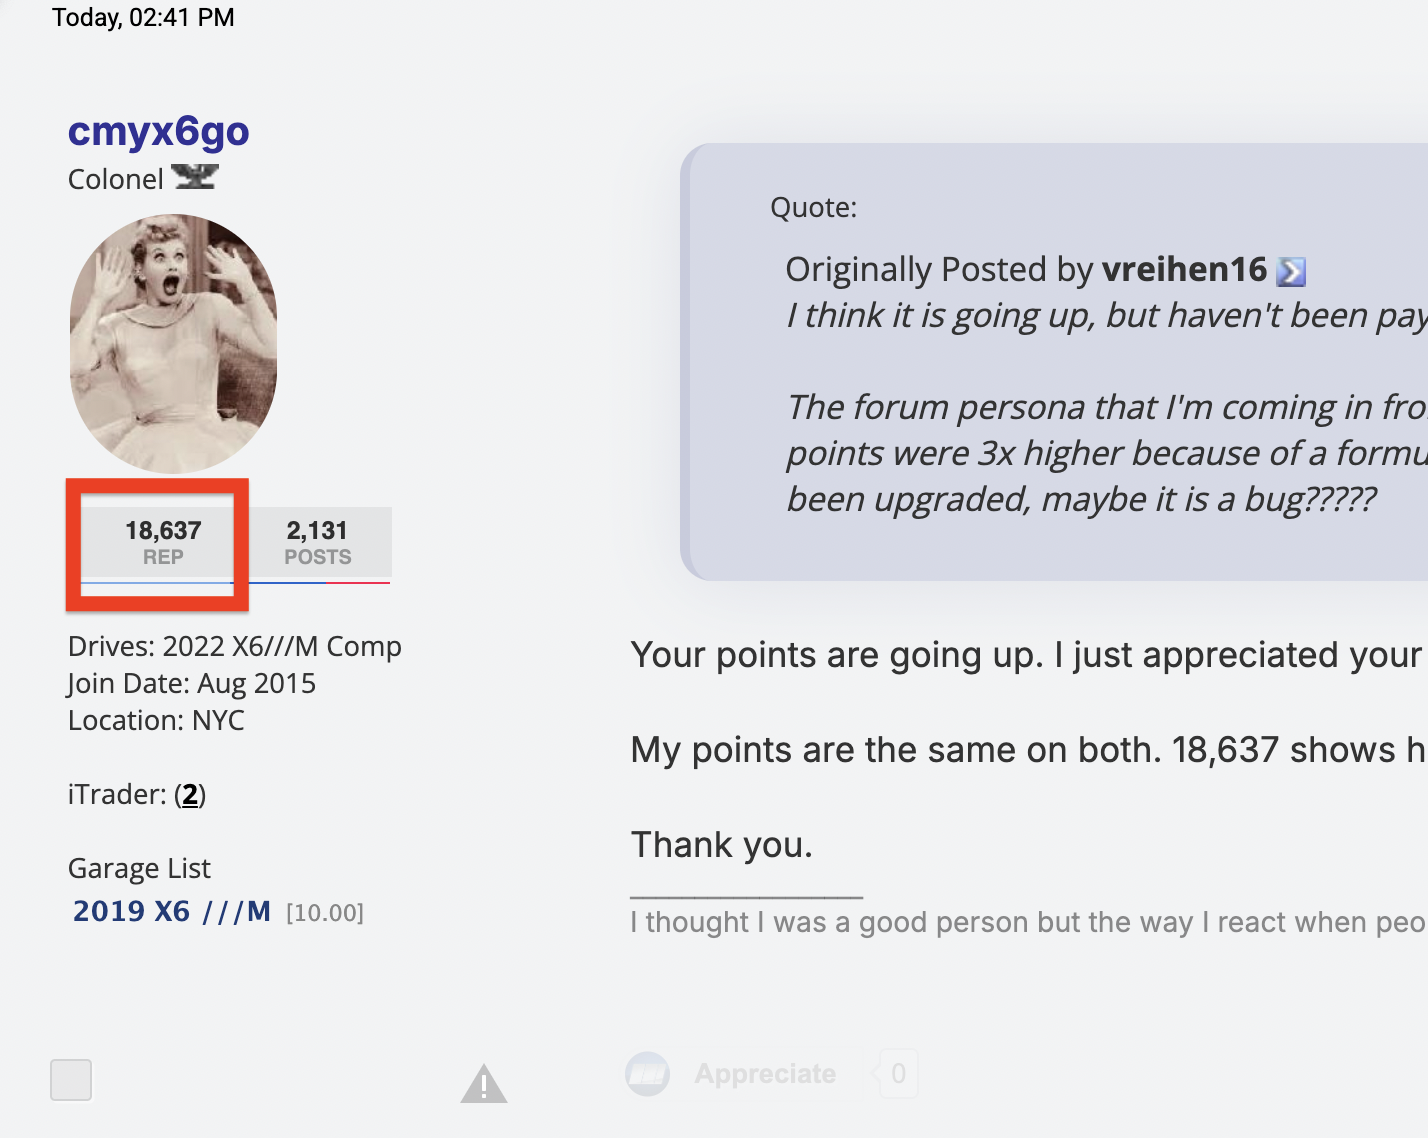The height and width of the screenshot is (1138, 1428).
Task: Select the 18,637 REP stat box
Action: [163, 542]
